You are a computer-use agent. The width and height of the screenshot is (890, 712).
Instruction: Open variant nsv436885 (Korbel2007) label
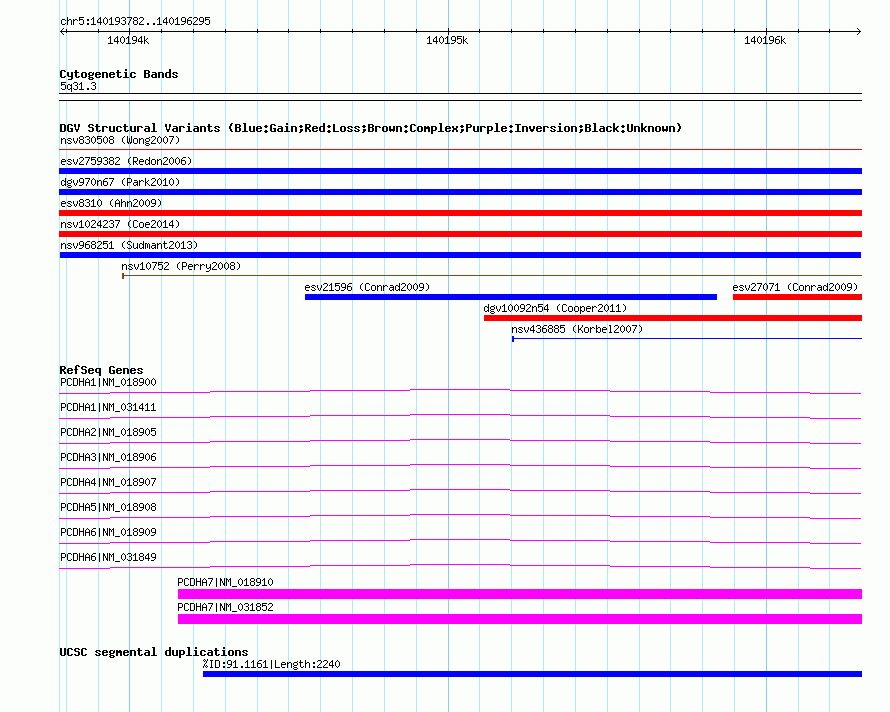tap(577, 329)
